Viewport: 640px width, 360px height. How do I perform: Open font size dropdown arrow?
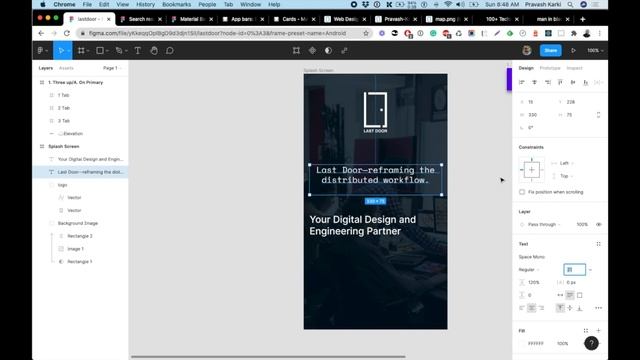tap(590, 270)
